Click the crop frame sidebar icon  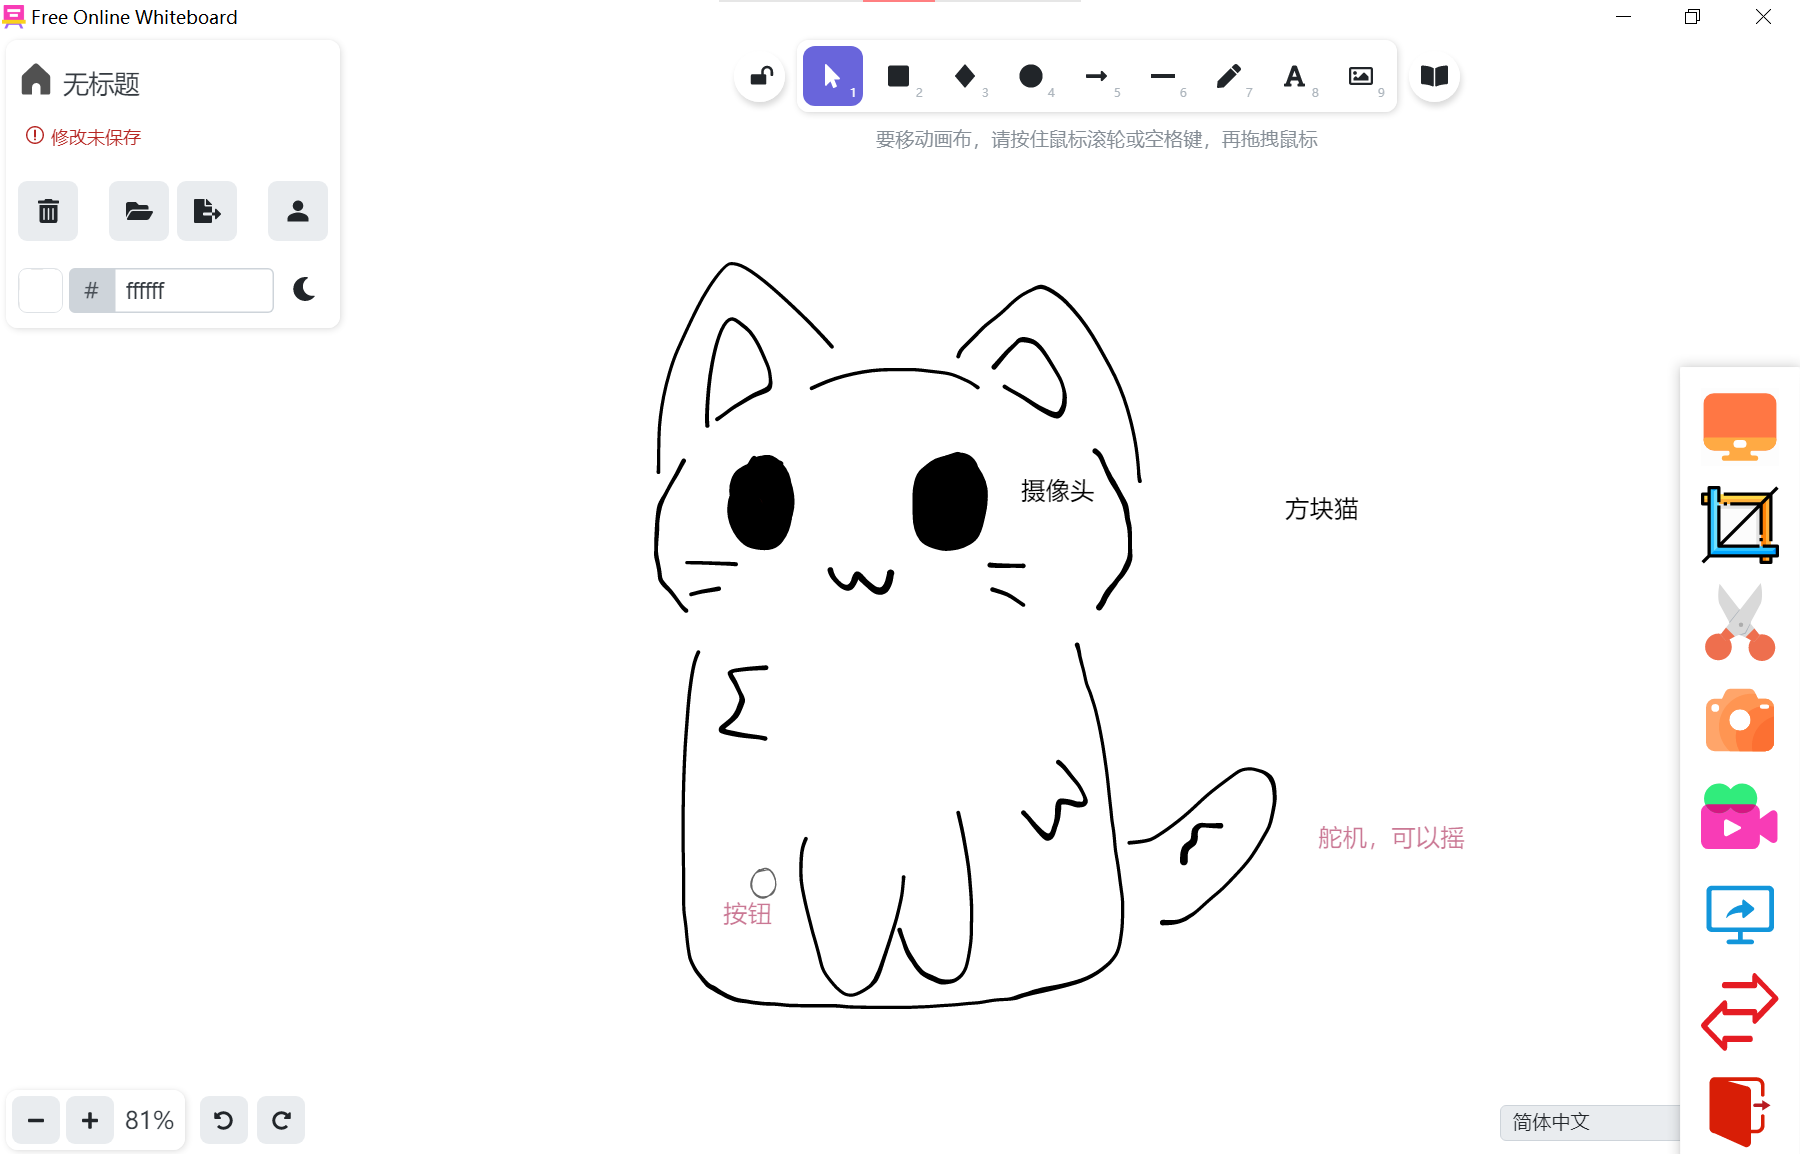[1740, 524]
